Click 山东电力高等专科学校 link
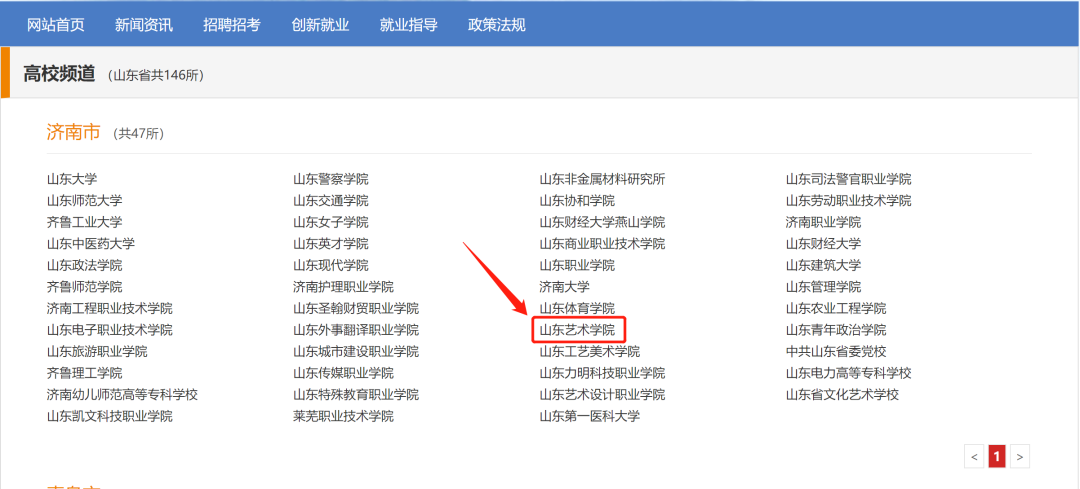The height and width of the screenshot is (489, 1080). click(x=849, y=373)
